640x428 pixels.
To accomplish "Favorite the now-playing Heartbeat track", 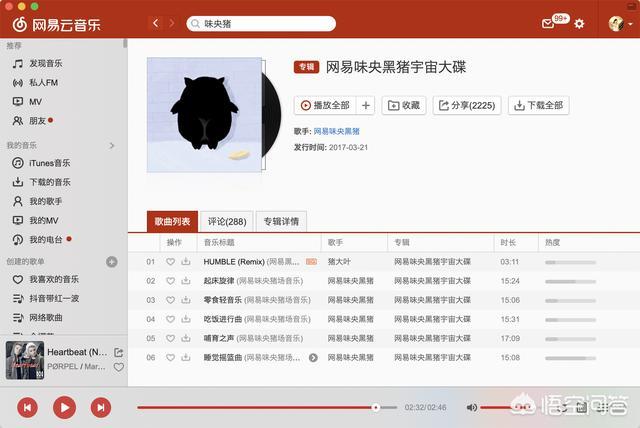I will pos(119,367).
